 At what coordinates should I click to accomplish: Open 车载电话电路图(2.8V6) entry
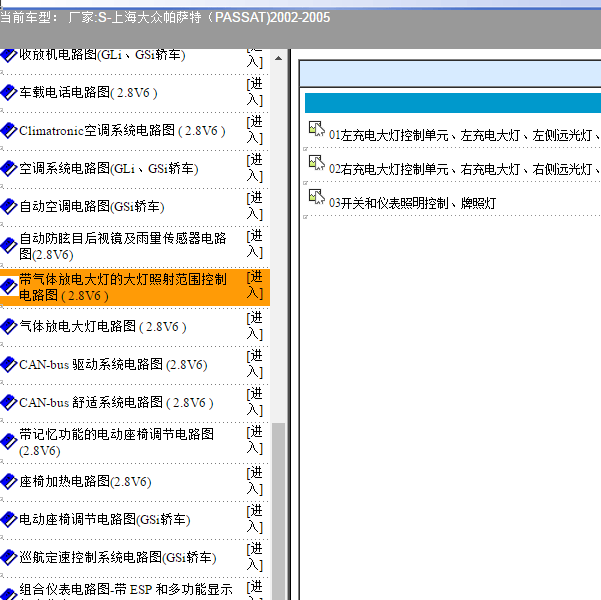point(88,92)
